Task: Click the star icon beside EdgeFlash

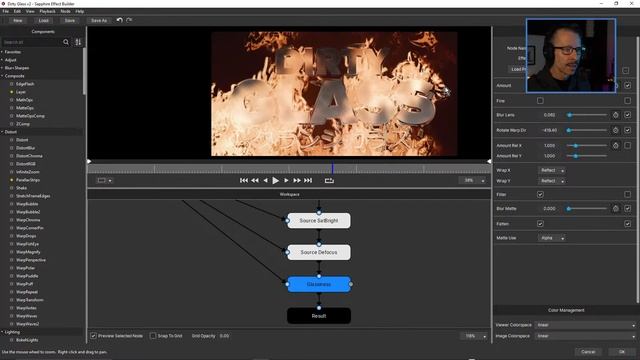Action: 11,84
